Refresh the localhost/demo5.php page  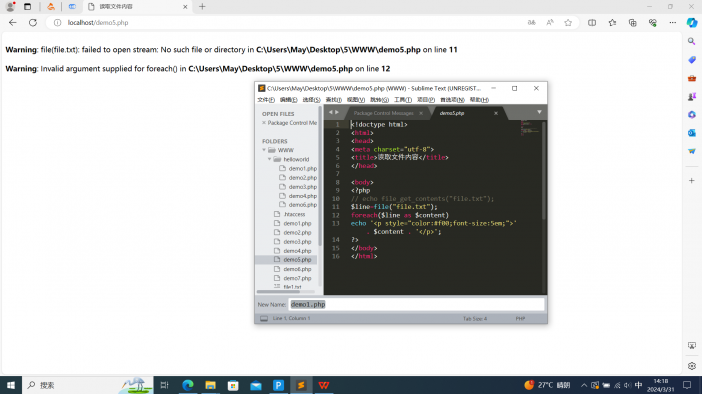pyautogui.click(x=33, y=22)
